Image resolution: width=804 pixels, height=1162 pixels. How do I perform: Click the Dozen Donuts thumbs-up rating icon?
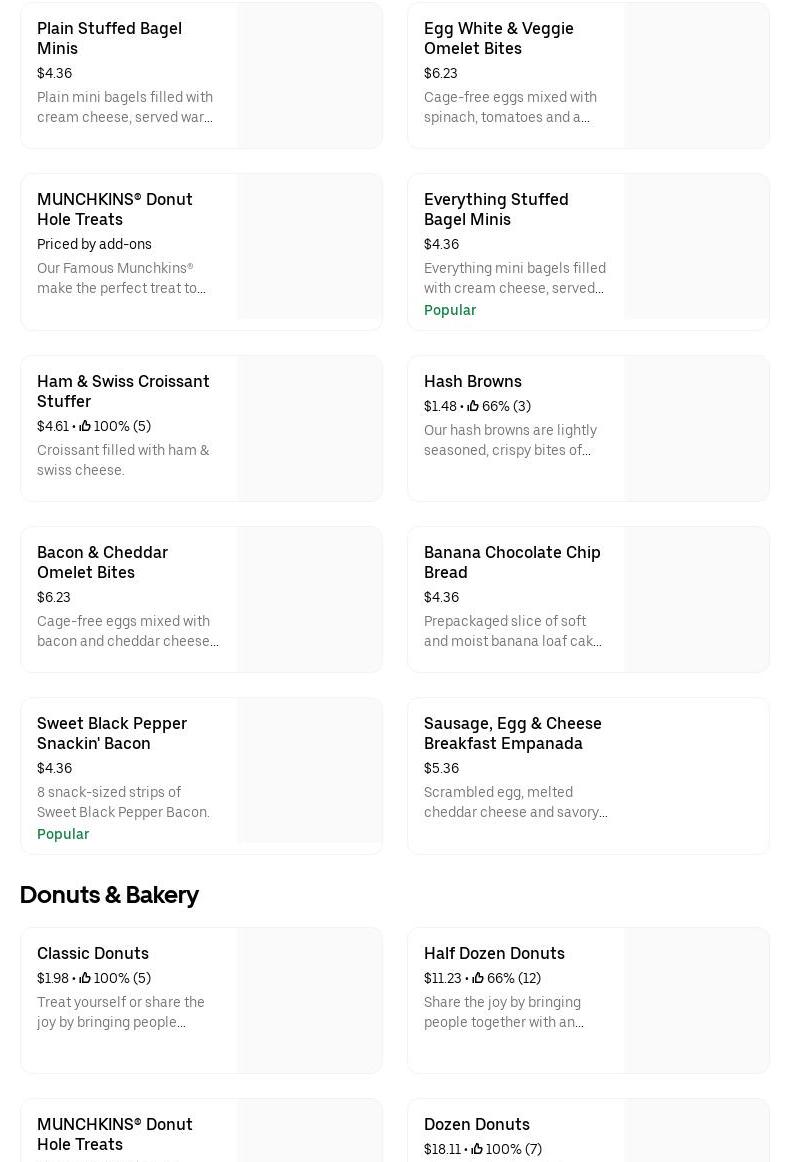(x=477, y=1149)
